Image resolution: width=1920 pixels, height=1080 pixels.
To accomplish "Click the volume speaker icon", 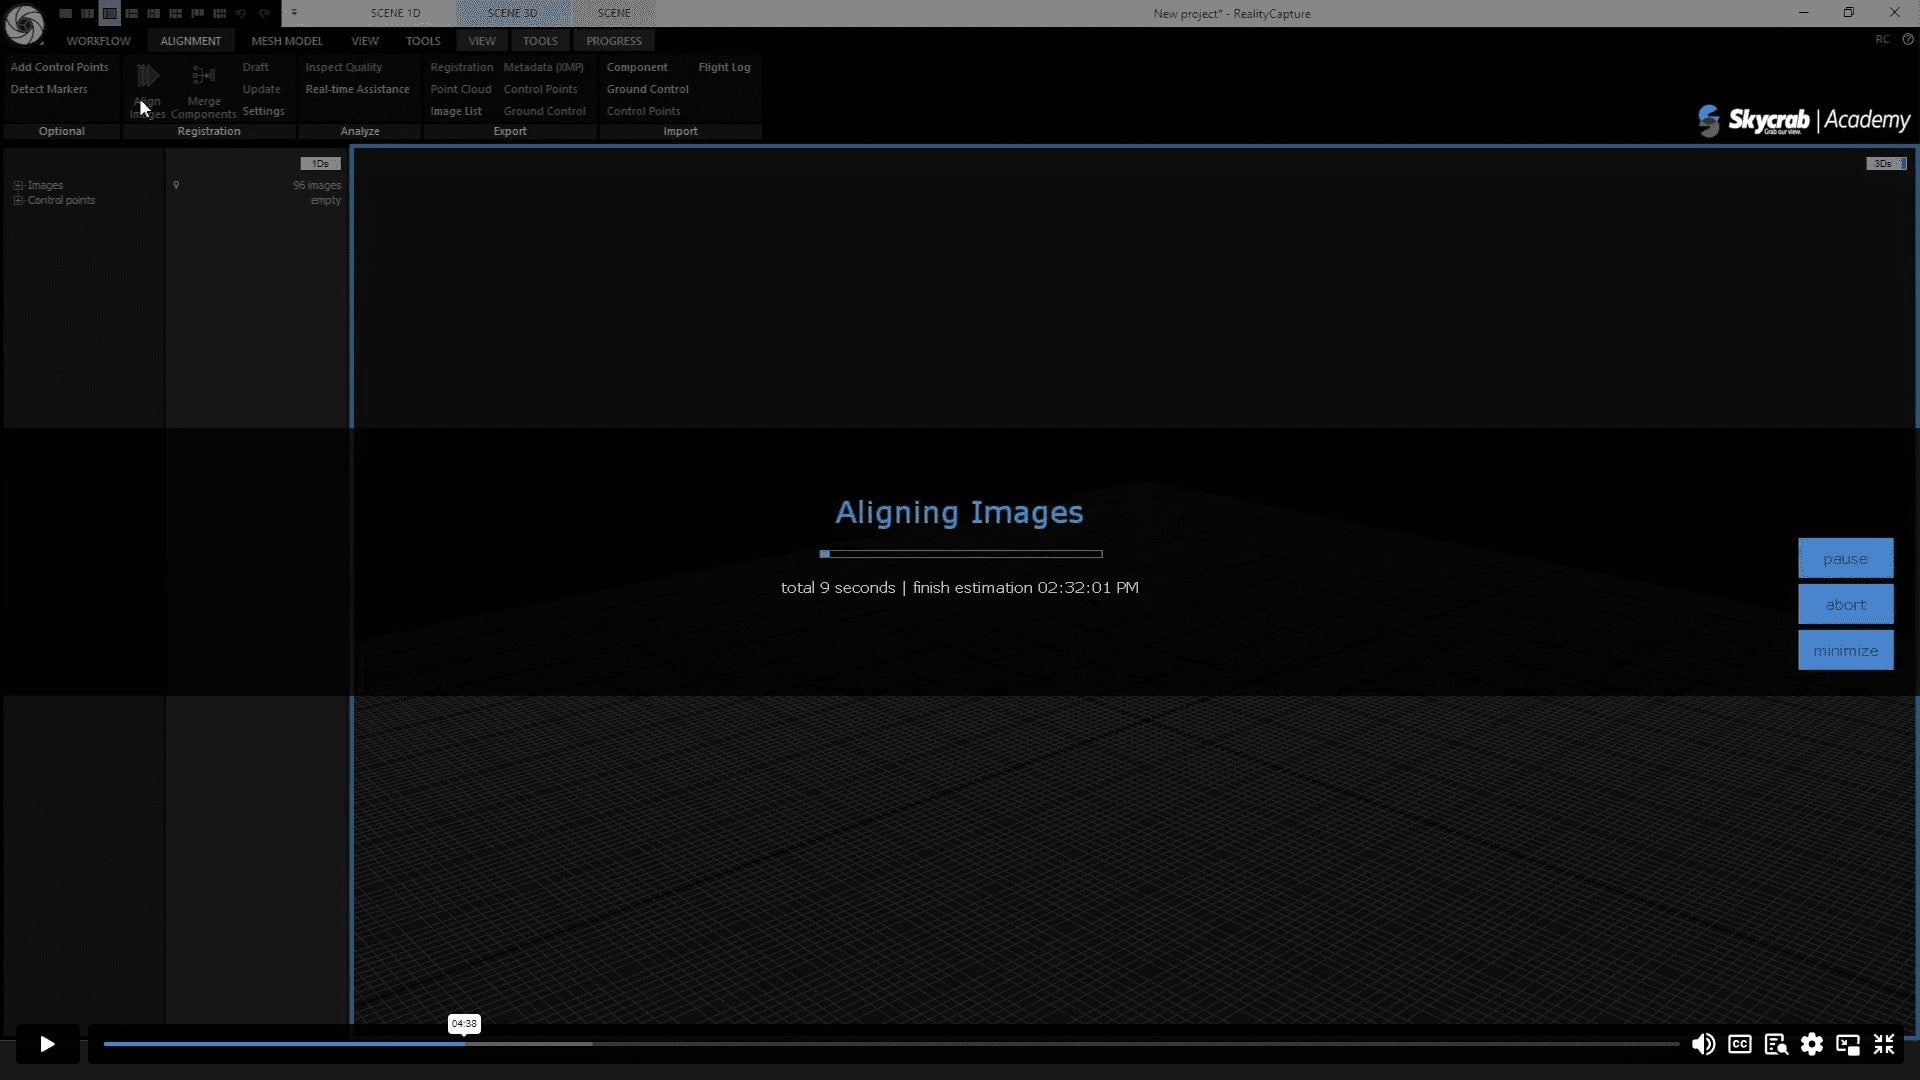I will tap(1703, 1044).
